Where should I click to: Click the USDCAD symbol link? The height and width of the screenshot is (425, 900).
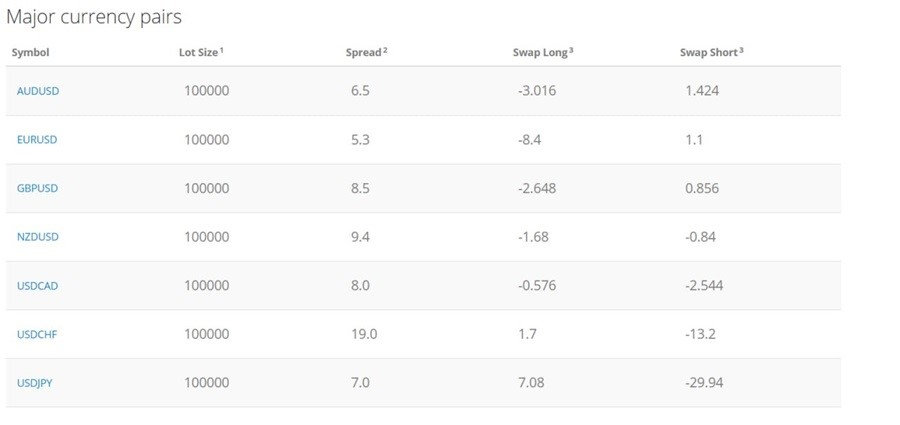pyautogui.click(x=38, y=286)
